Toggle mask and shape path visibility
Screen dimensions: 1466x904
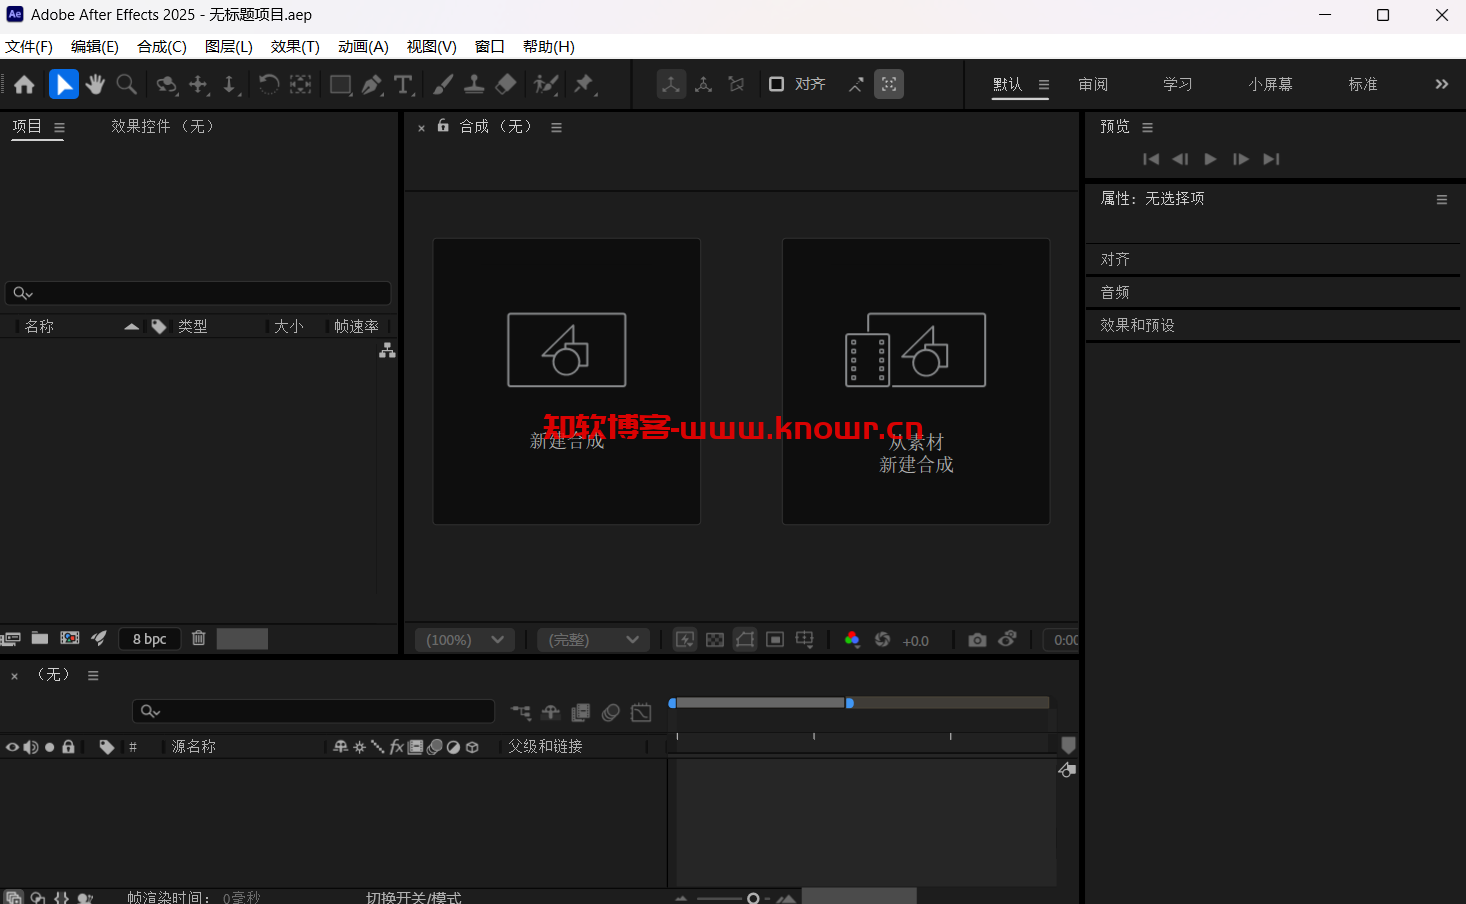(745, 640)
